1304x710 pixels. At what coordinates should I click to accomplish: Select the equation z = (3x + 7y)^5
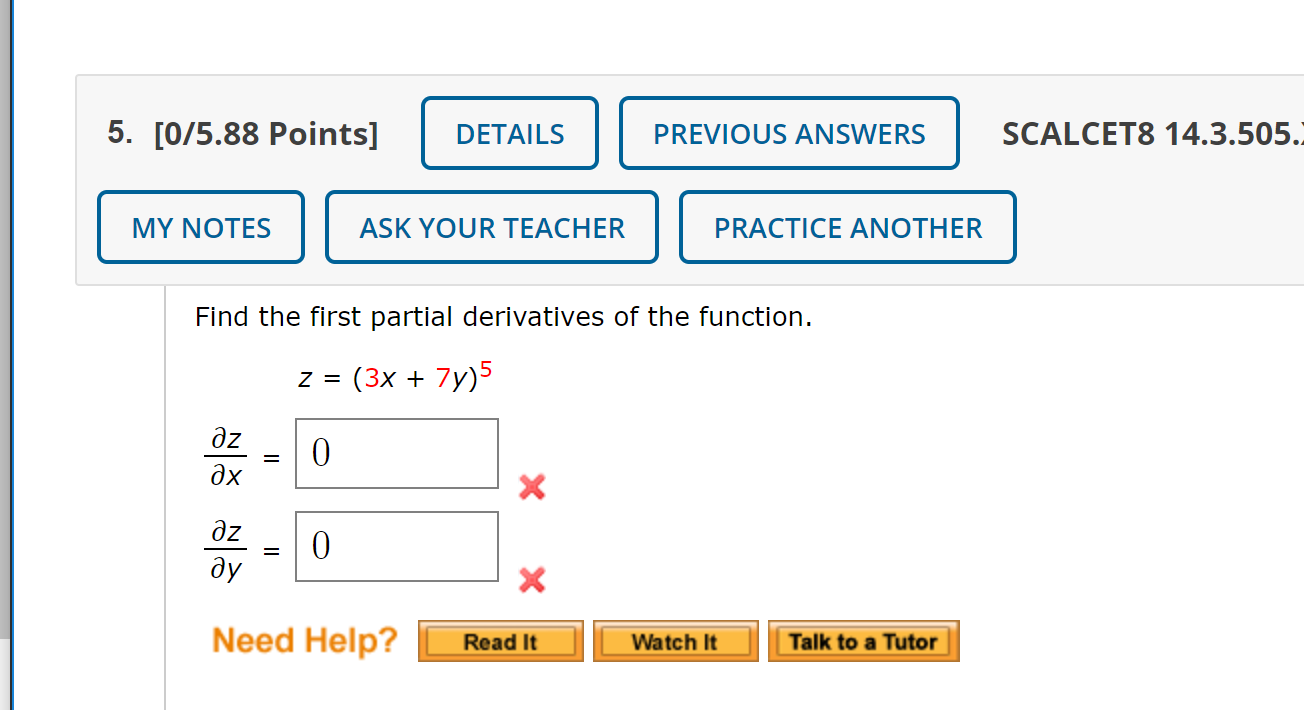tap(394, 375)
